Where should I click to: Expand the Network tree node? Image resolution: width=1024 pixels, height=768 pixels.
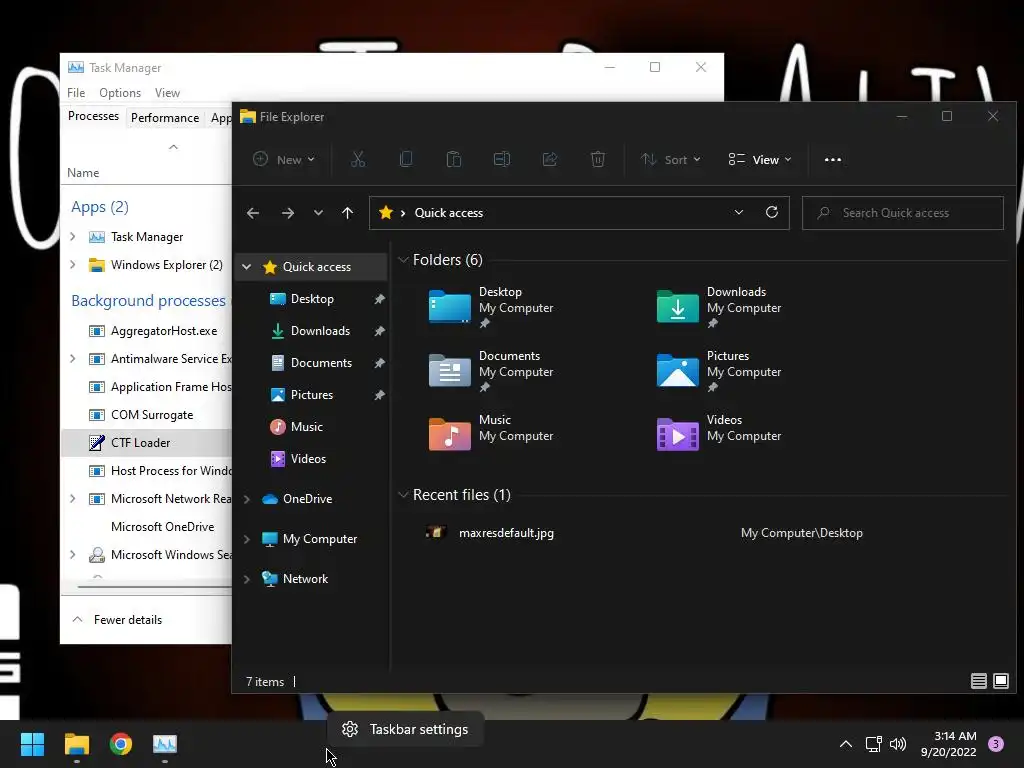coord(246,579)
